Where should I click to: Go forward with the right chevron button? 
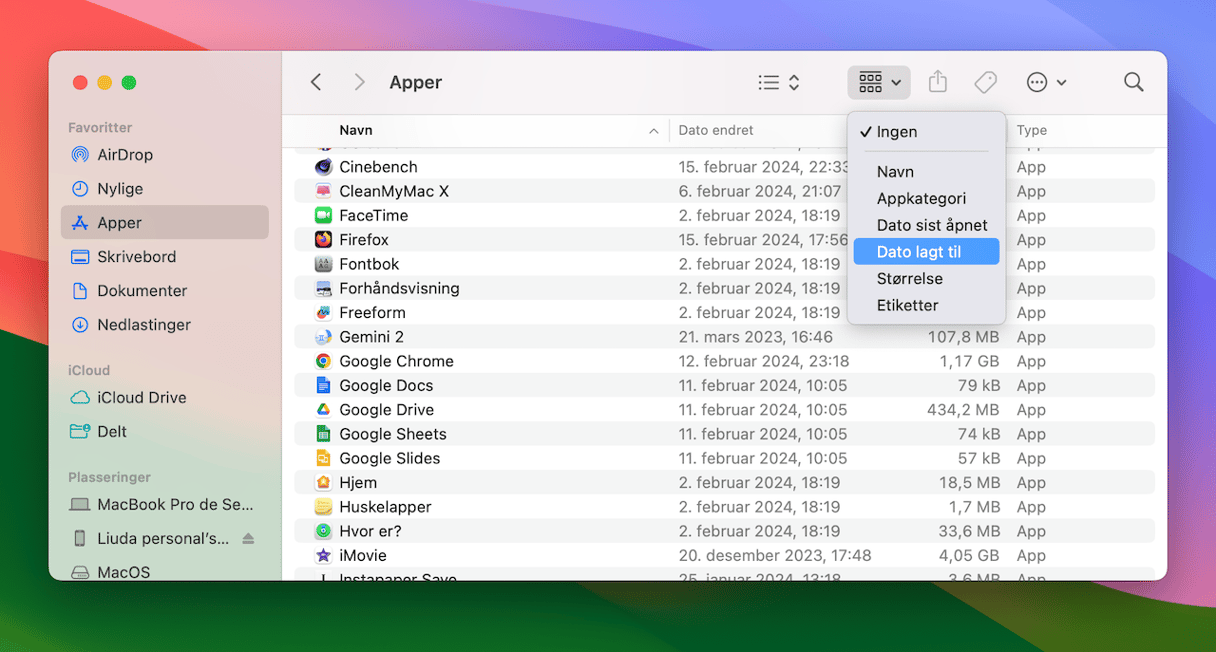point(359,82)
